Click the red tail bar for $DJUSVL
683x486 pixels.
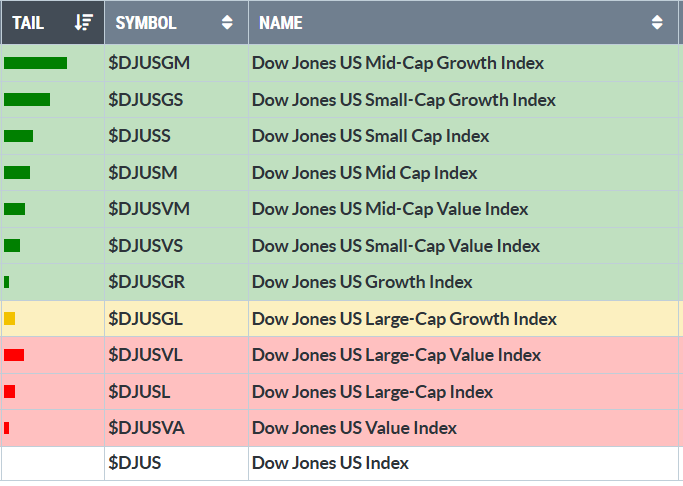click(x=14, y=355)
